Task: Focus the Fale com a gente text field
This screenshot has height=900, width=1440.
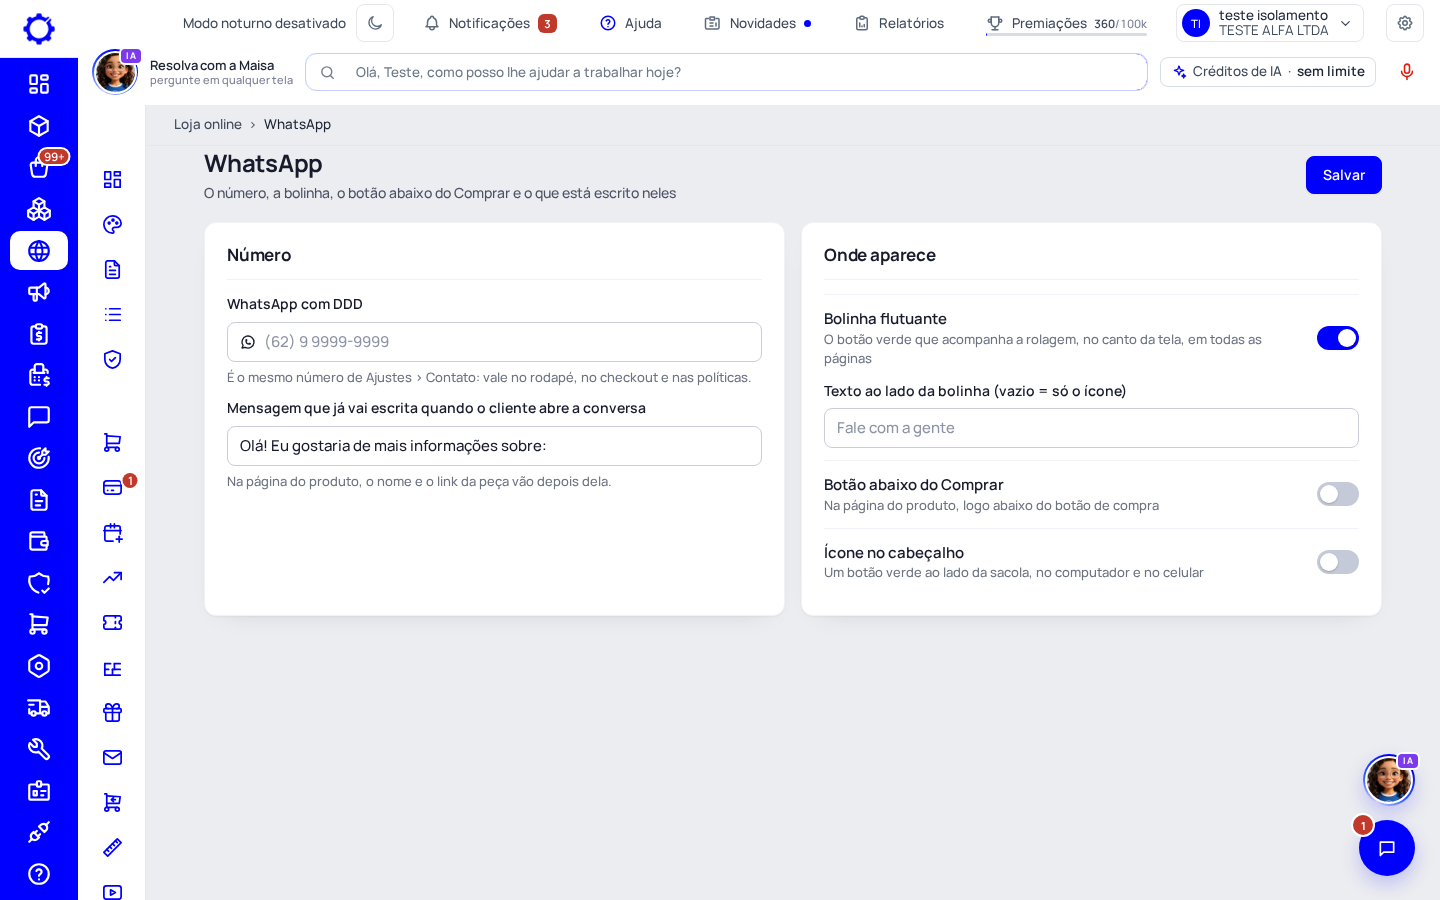Action: point(1091,428)
